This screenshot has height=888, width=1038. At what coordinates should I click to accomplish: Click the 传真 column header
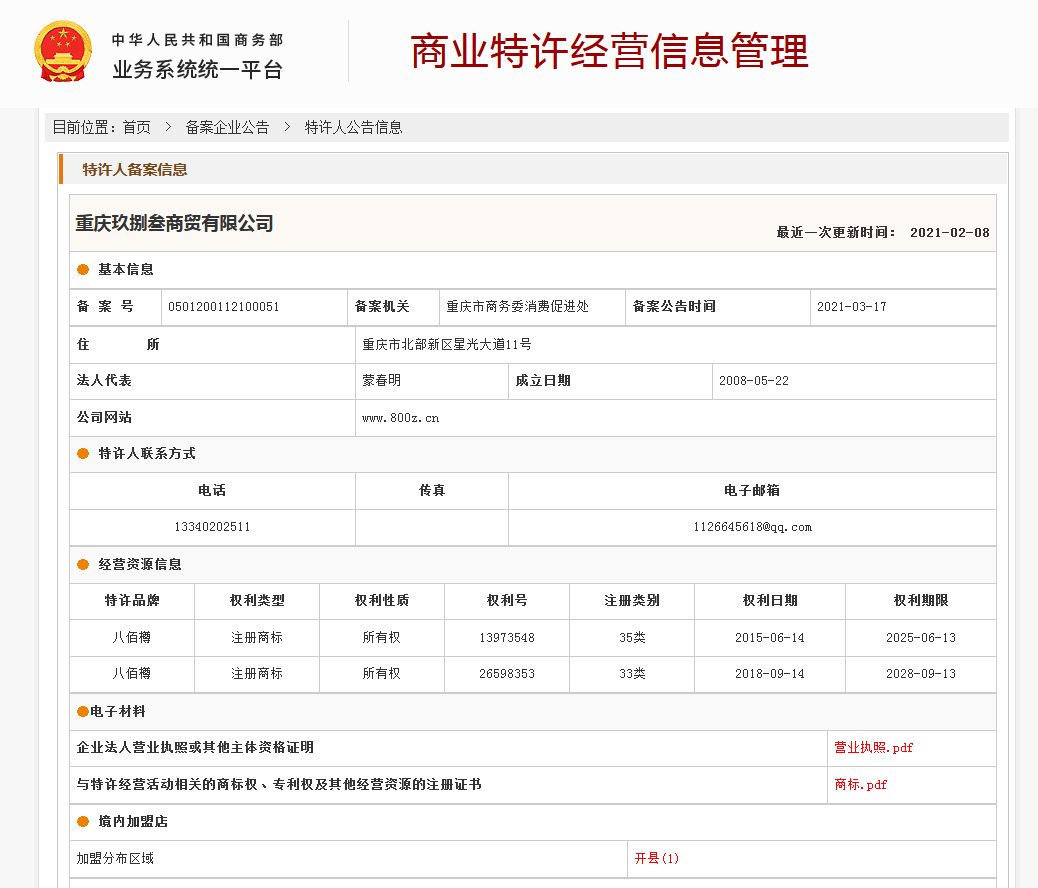pyautogui.click(x=432, y=491)
